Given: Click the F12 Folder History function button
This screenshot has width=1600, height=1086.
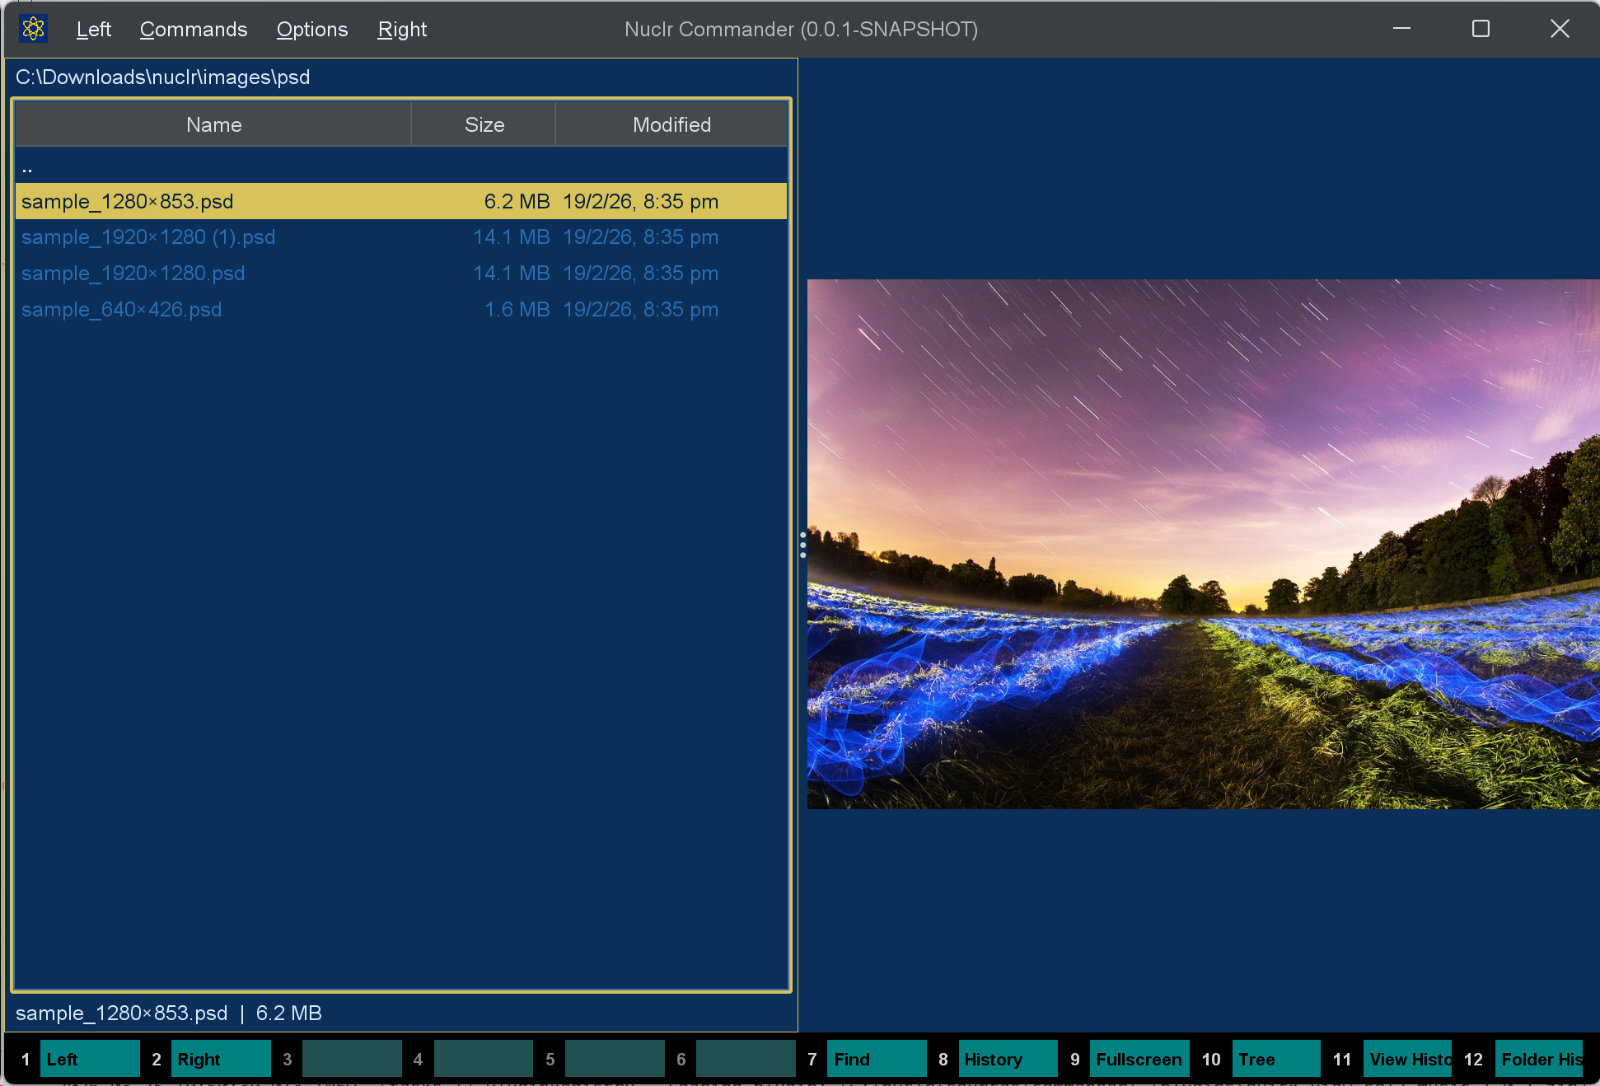Looking at the screenshot, I should [1540, 1059].
